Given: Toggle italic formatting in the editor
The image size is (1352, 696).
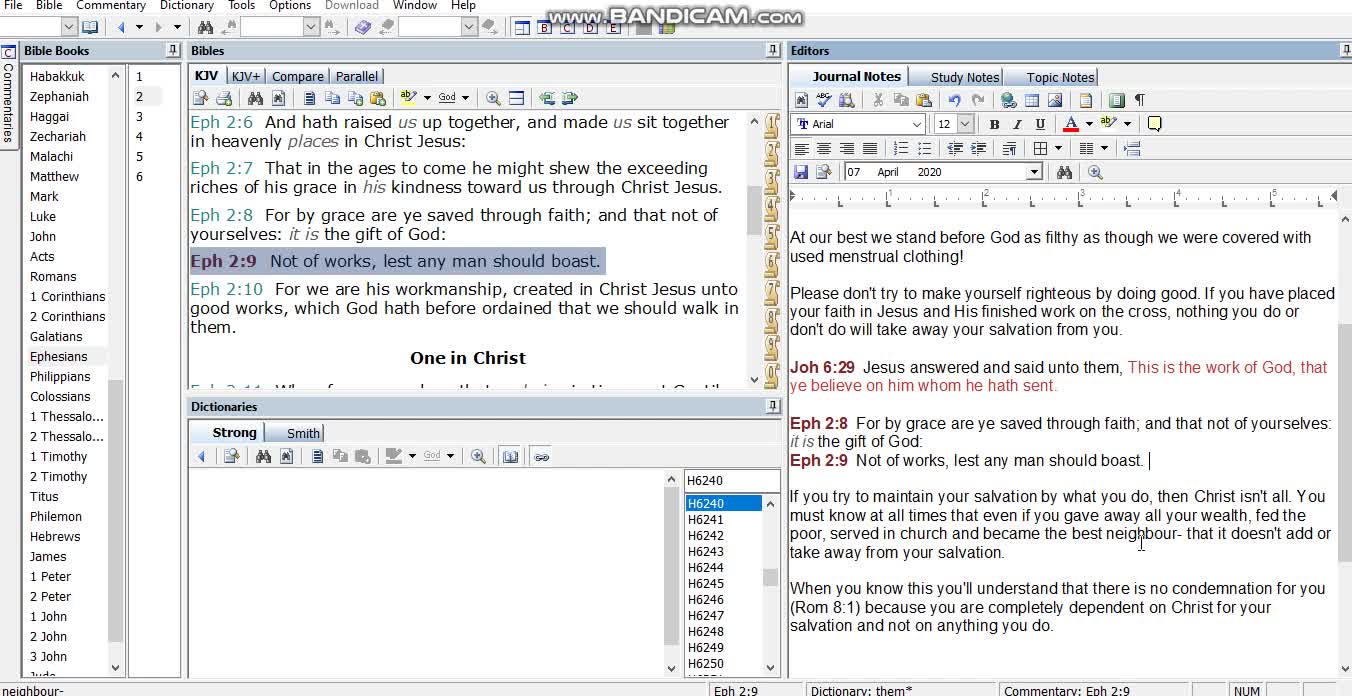Looking at the screenshot, I should 1017,124.
